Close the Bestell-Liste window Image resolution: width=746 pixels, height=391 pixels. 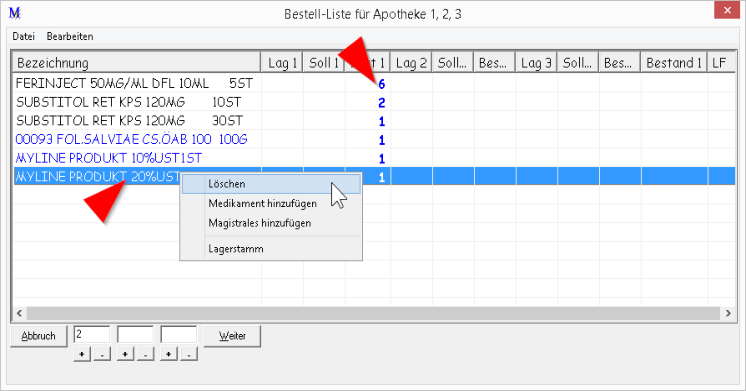[726, 10]
